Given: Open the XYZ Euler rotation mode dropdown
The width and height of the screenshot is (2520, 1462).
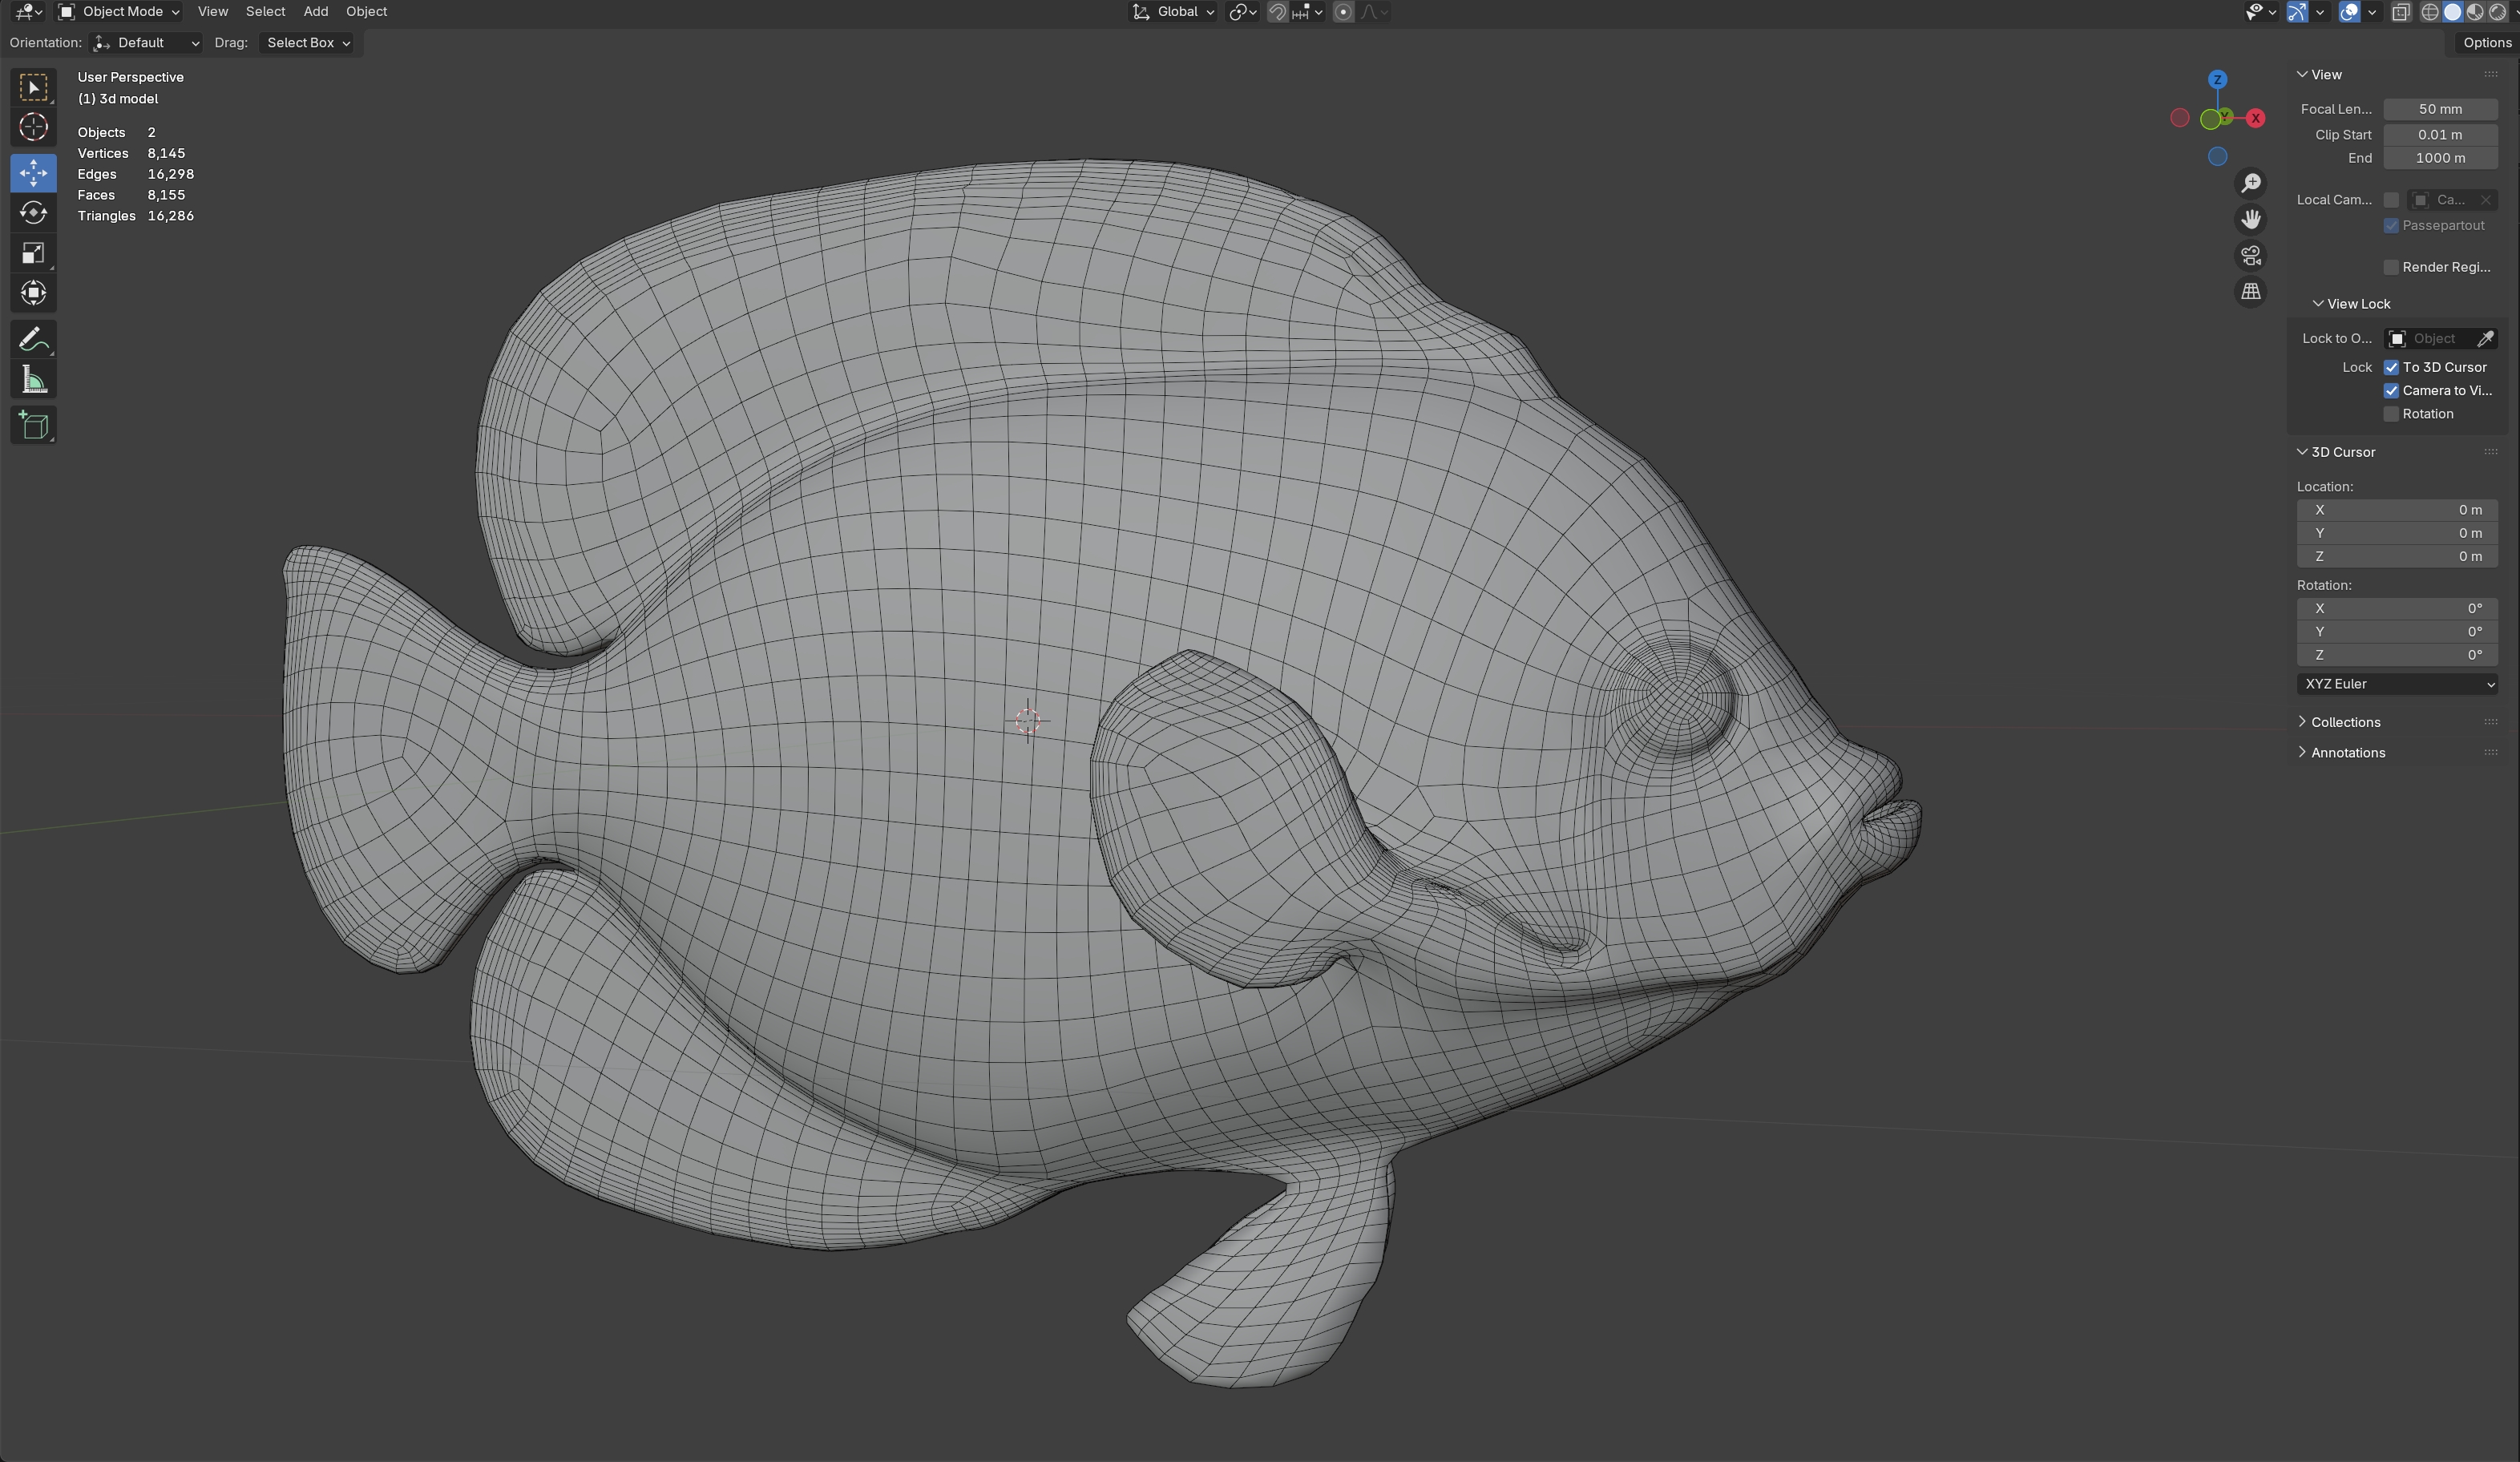Looking at the screenshot, I should [x=2397, y=684].
